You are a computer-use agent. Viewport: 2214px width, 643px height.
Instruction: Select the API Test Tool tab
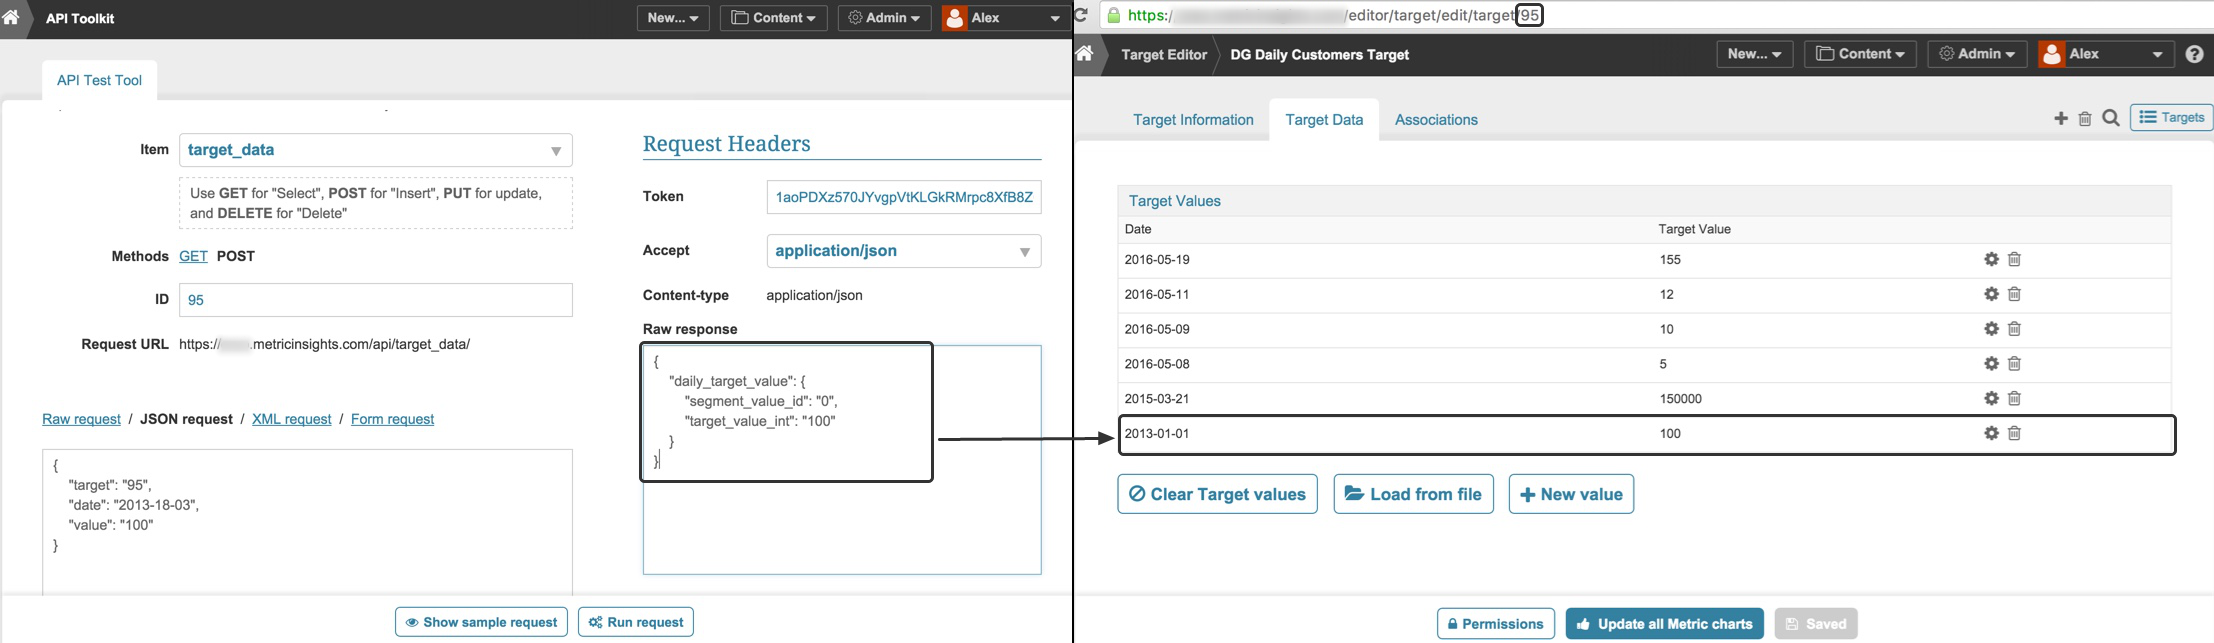tap(99, 80)
